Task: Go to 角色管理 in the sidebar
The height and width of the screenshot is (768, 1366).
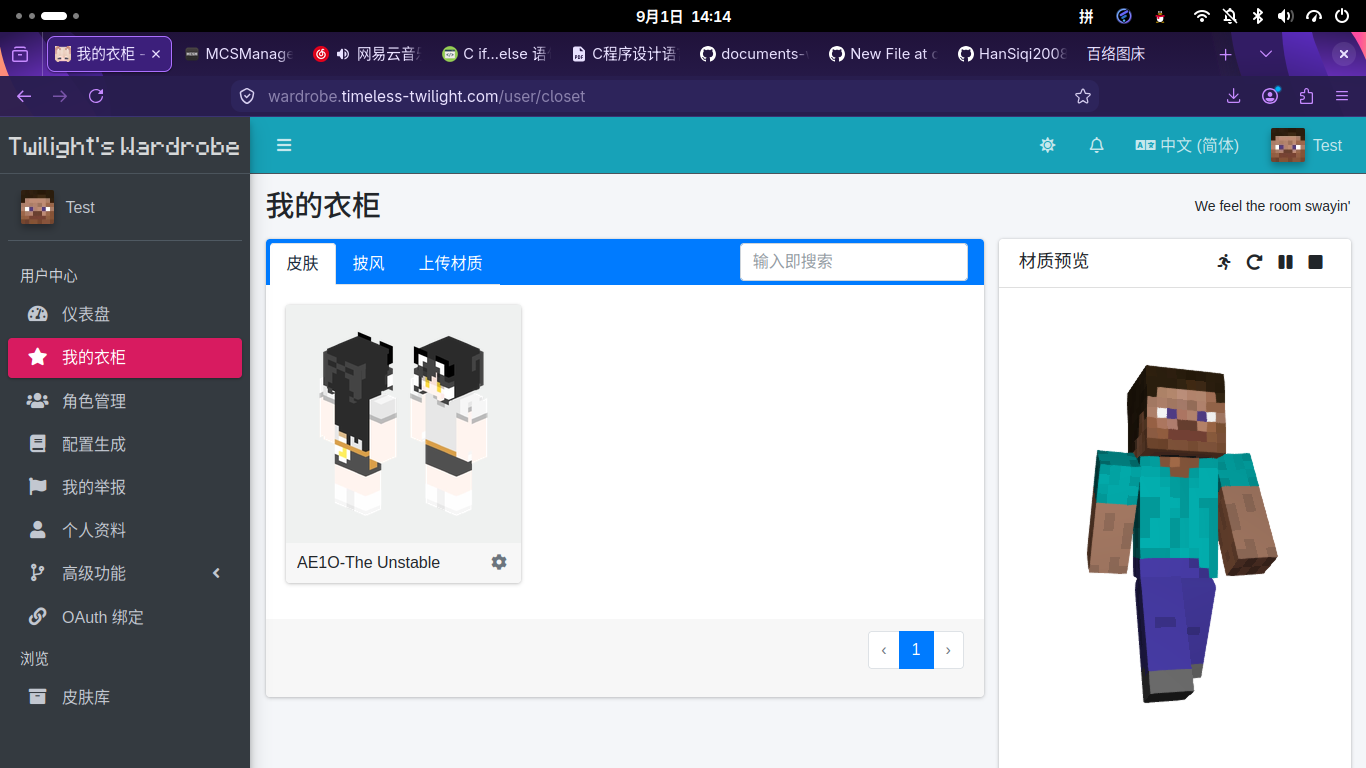Action: [x=125, y=401]
